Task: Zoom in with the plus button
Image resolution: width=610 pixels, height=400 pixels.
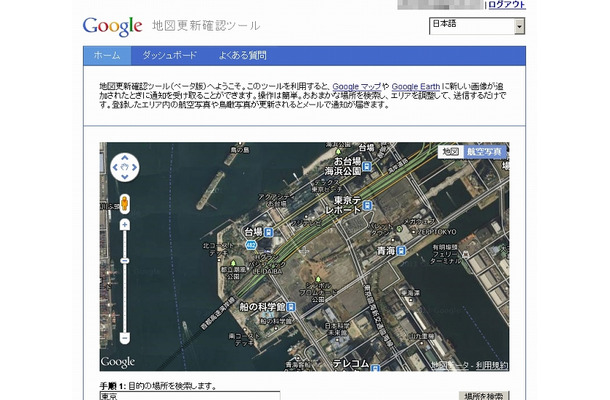Action: point(125,225)
